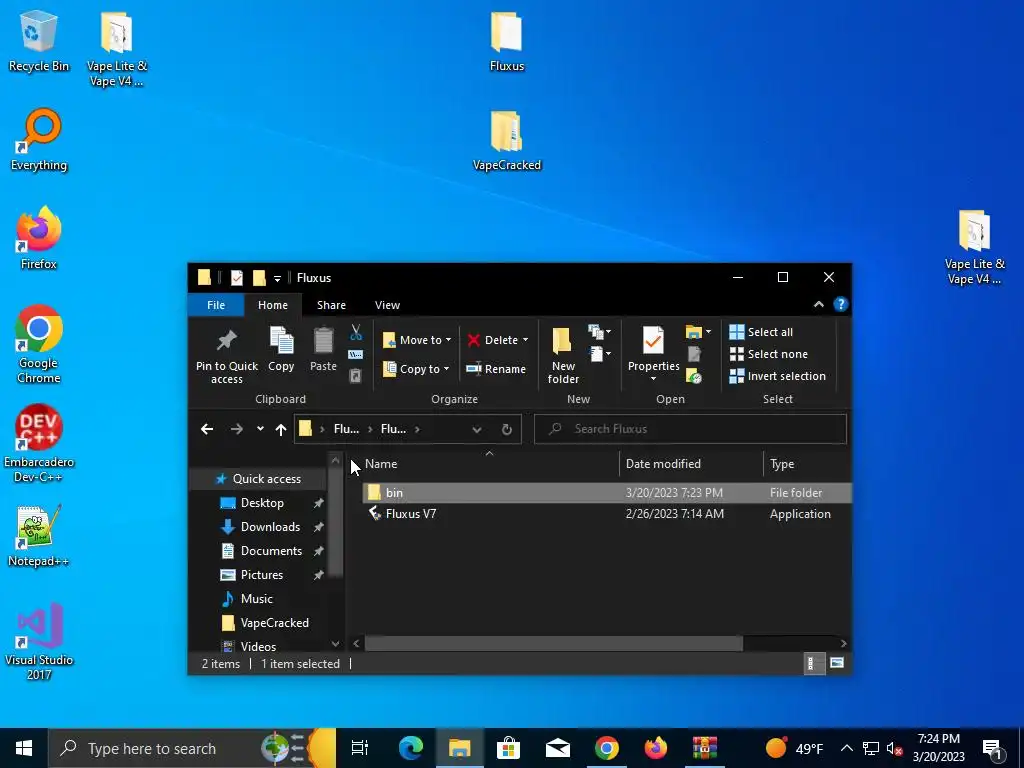Open the Recent locations dropdown

click(x=260, y=429)
